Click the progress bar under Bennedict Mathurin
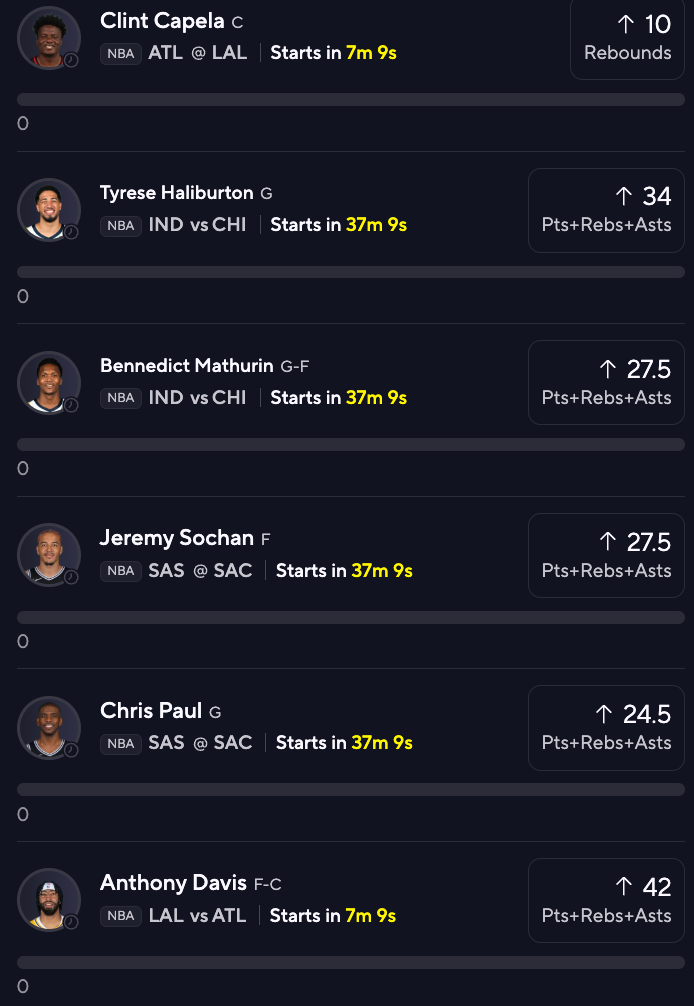This screenshot has width=694, height=1006. pos(351,445)
